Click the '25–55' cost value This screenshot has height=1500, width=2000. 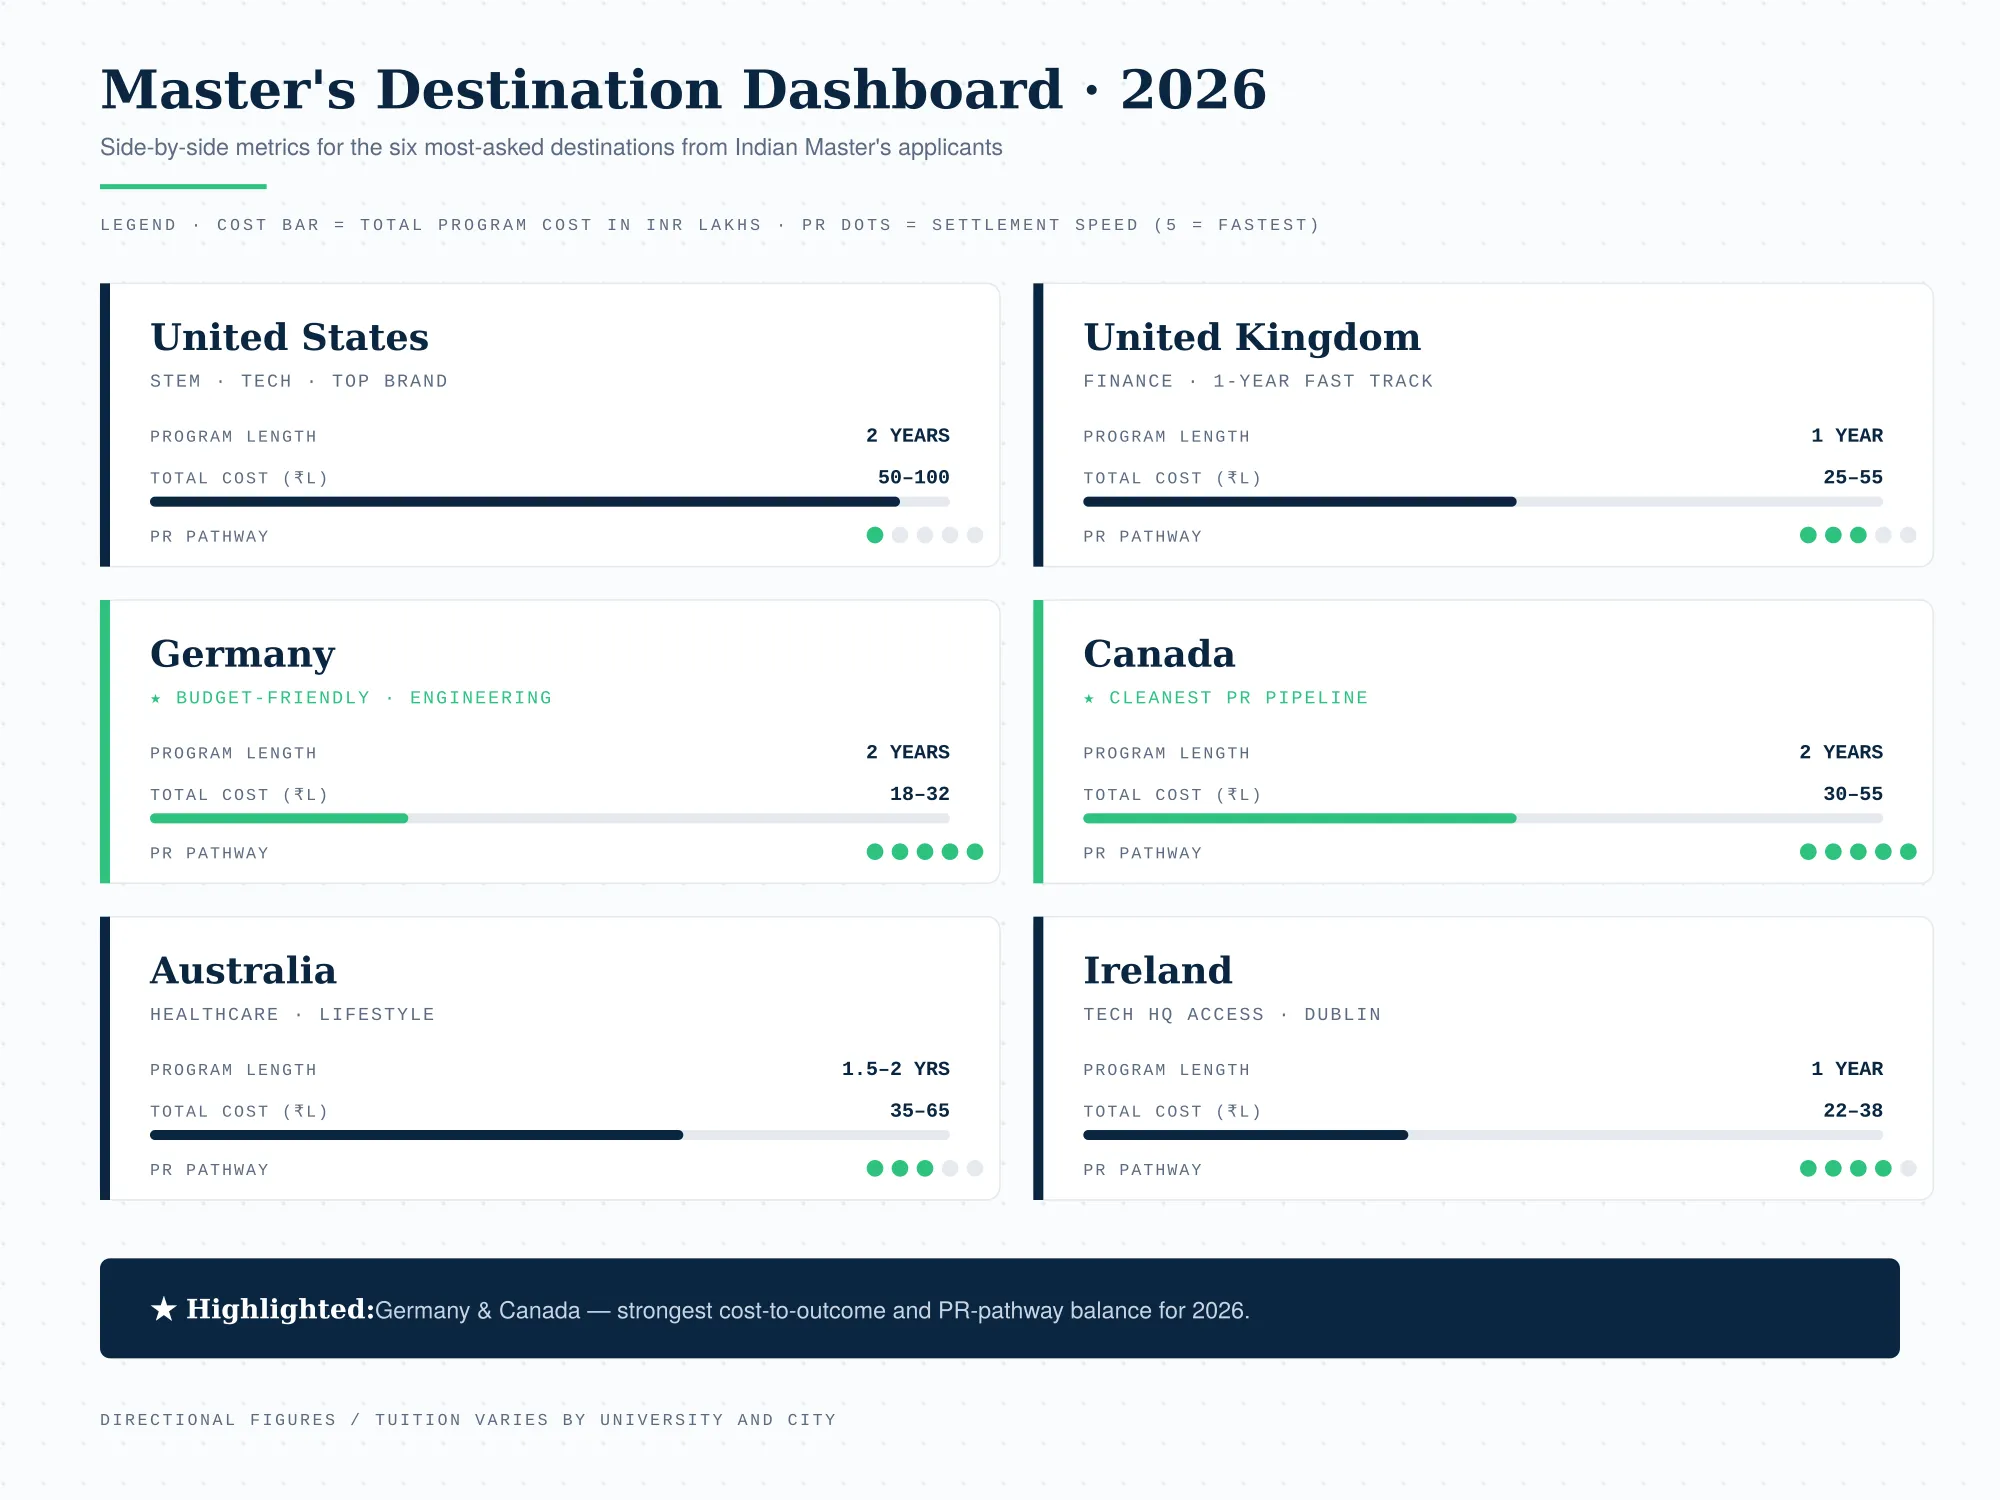click(x=1853, y=477)
